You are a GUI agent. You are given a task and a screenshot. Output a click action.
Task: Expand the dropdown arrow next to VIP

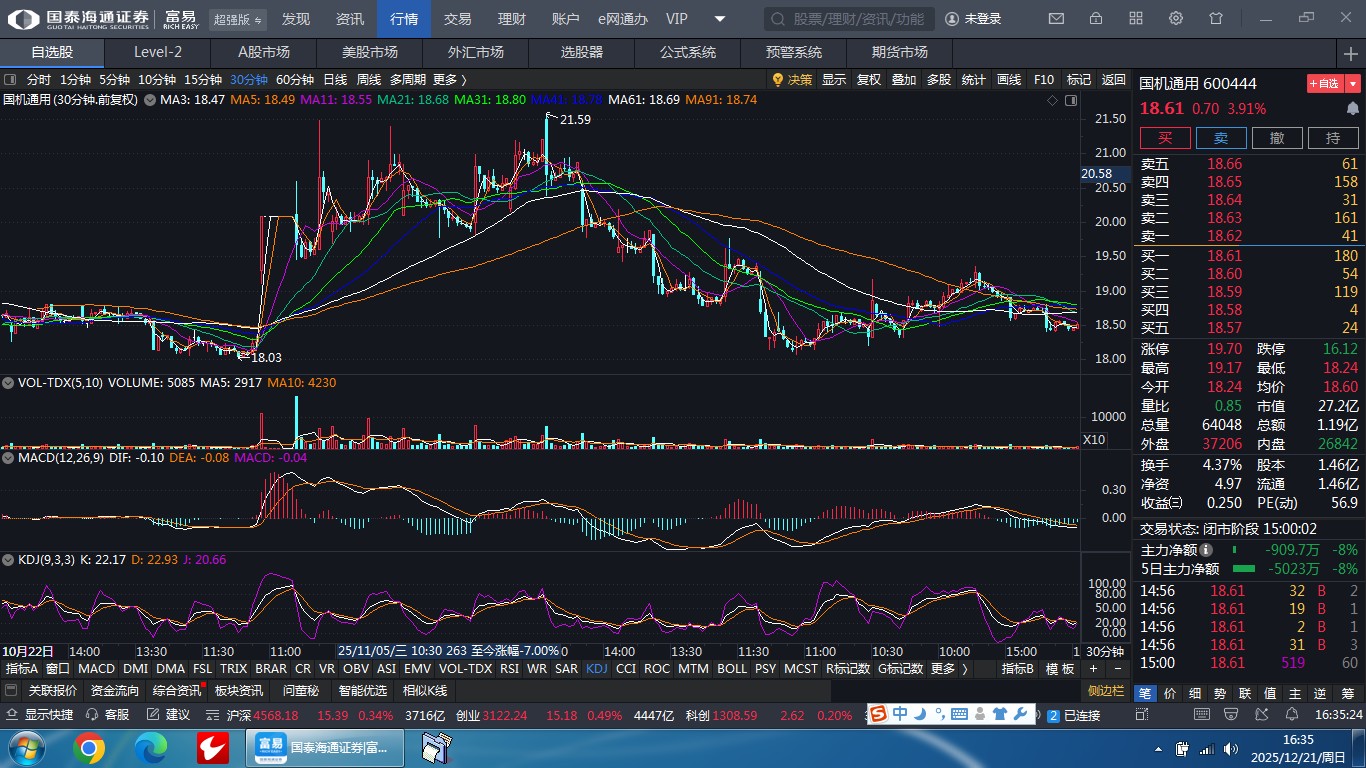720,19
